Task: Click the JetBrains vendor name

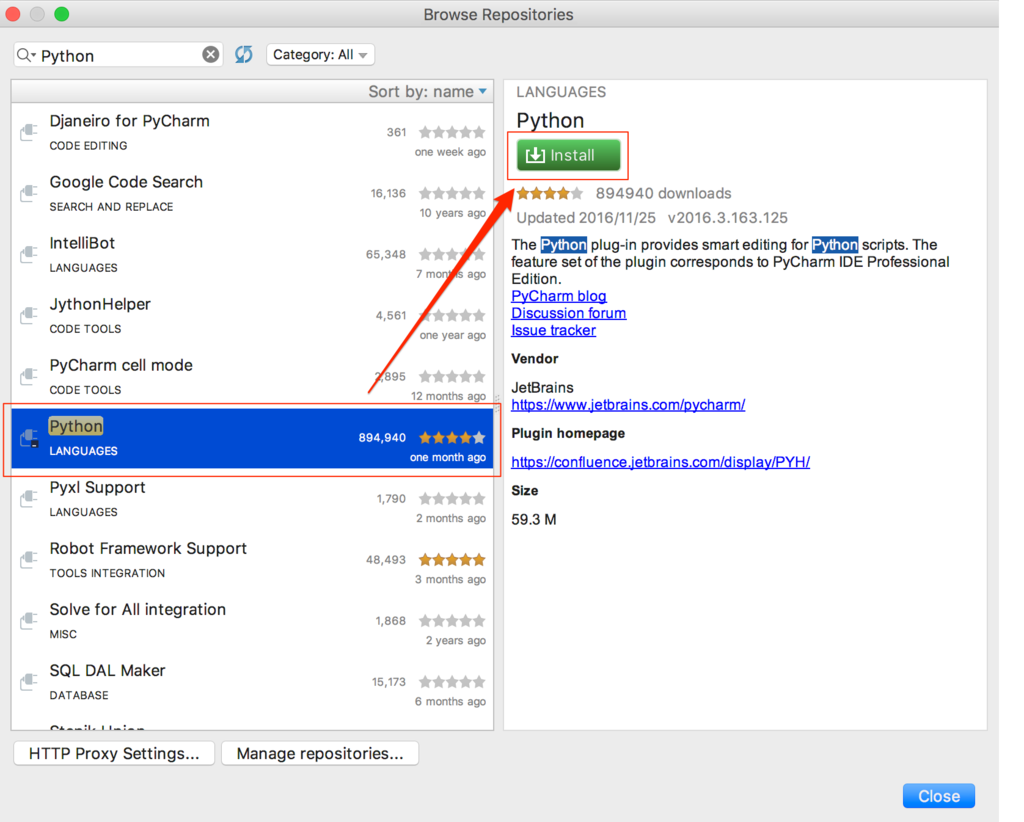Action: coord(542,388)
